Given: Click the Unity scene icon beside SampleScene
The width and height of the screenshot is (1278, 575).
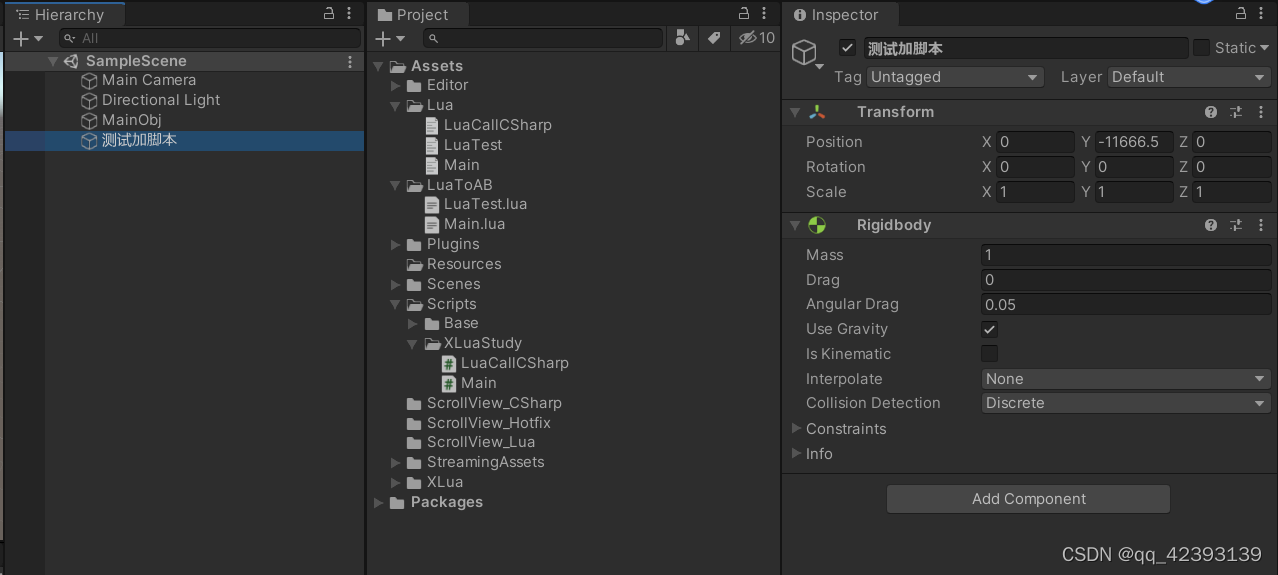Looking at the screenshot, I should coord(72,61).
